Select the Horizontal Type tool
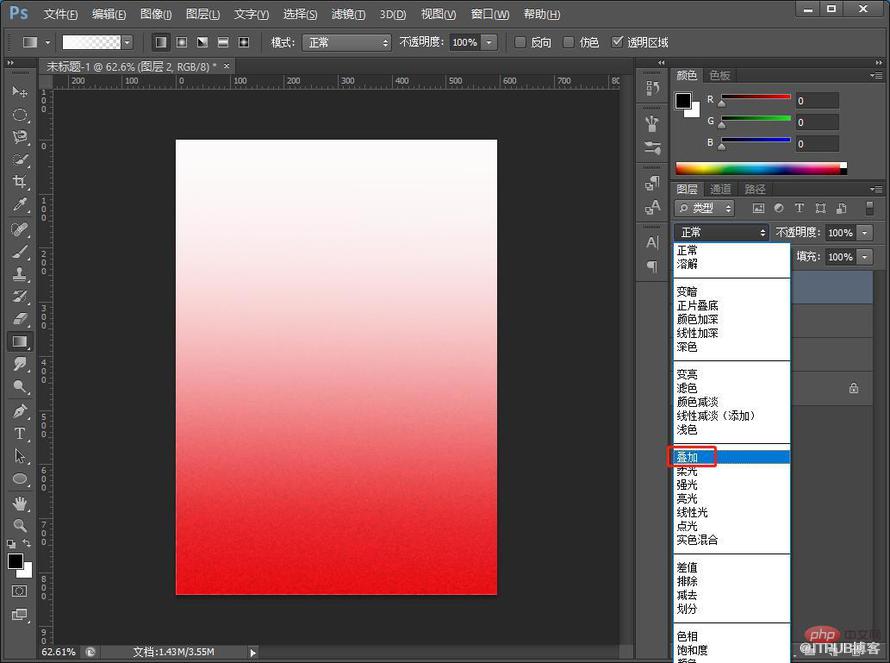The image size is (890, 663). tap(20, 434)
